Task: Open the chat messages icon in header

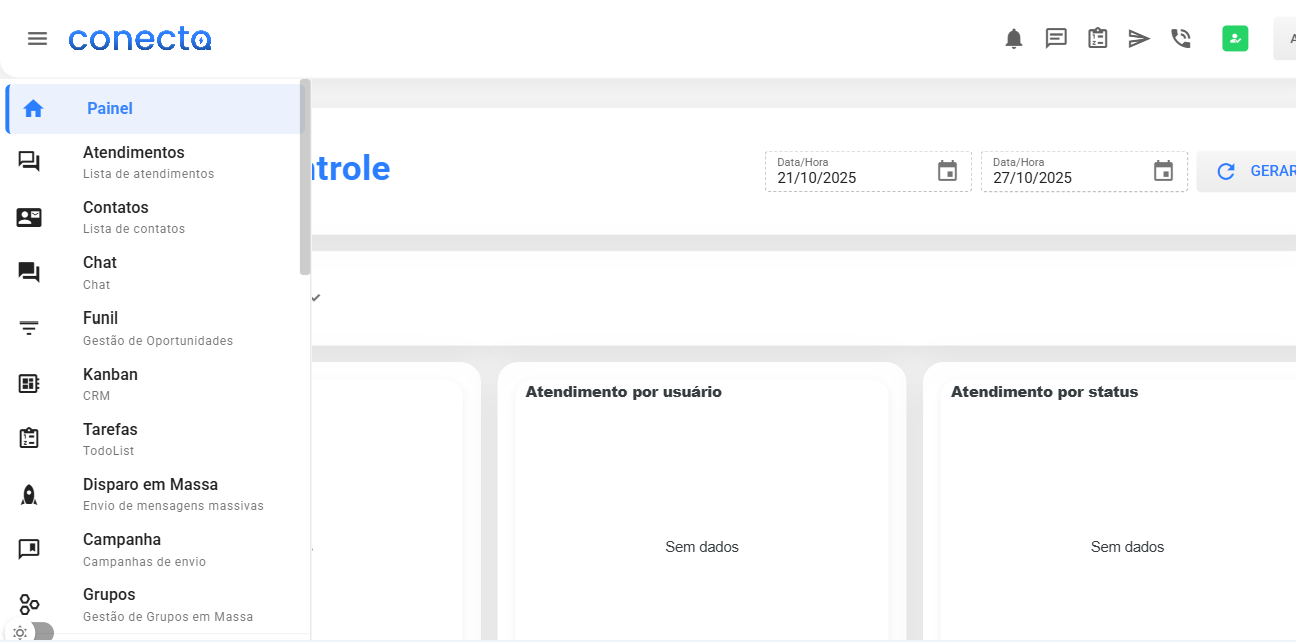Action: point(1056,39)
